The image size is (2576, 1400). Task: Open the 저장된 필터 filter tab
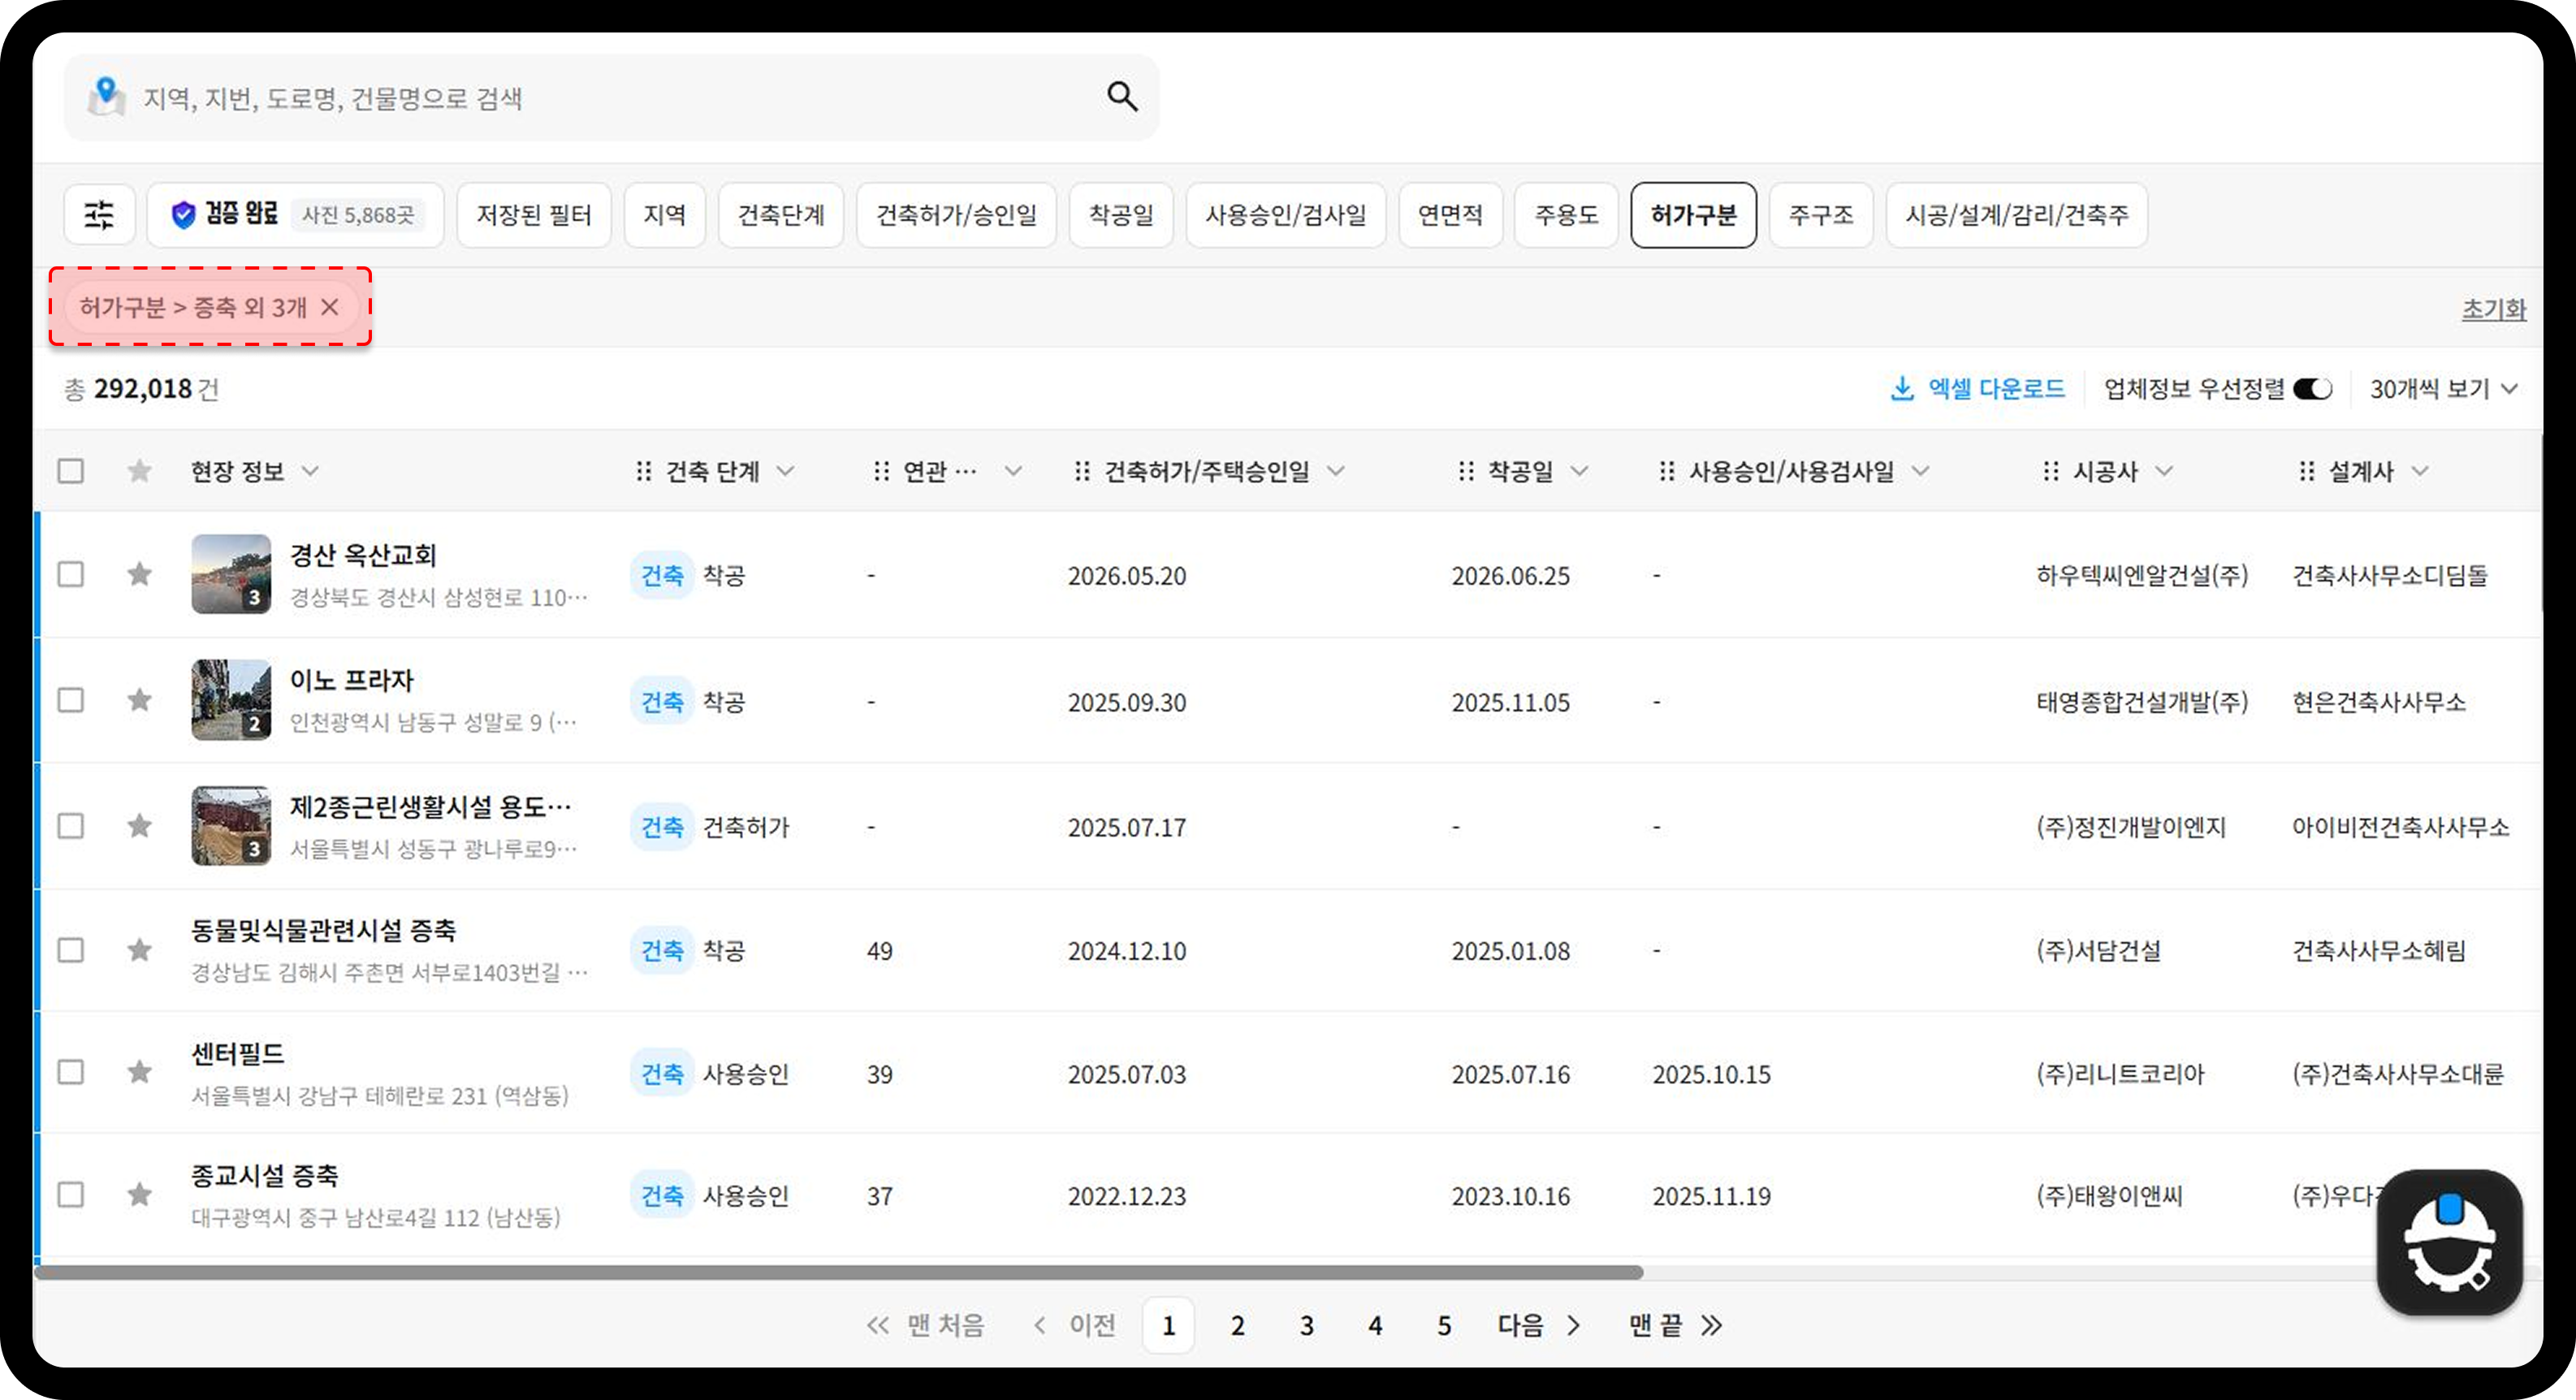coord(534,214)
